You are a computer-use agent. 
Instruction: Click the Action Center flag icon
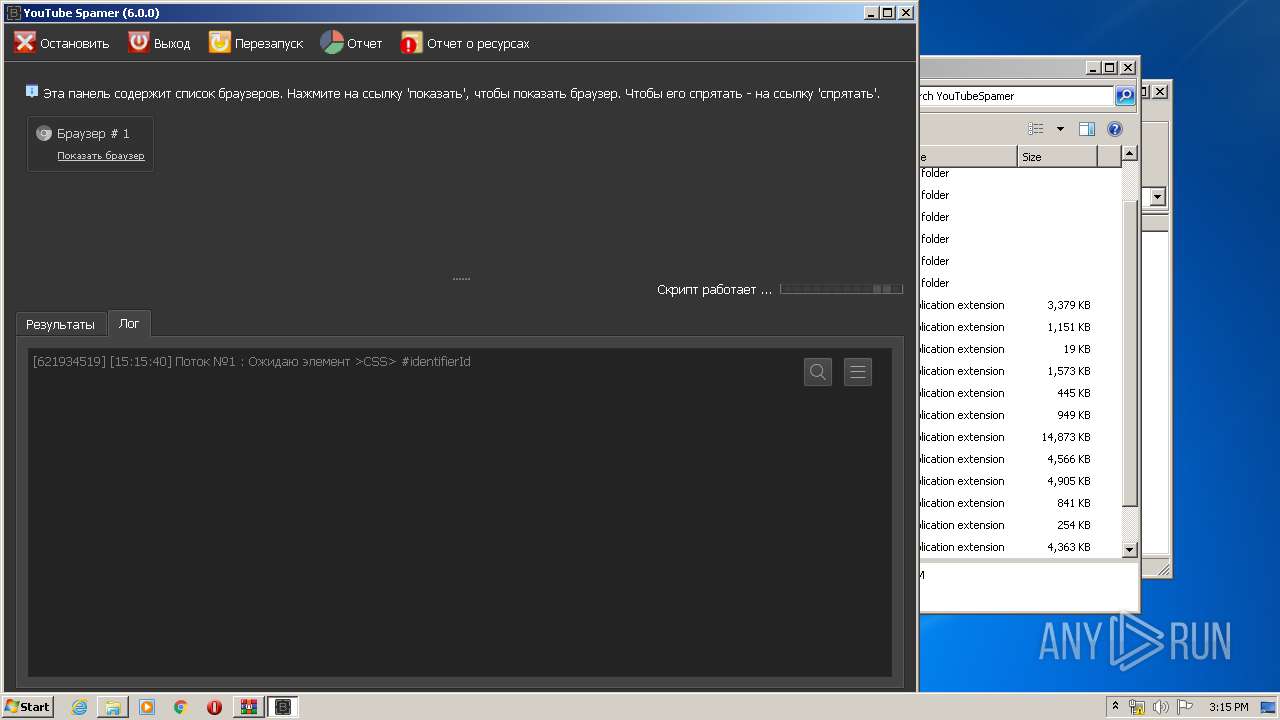coord(1185,707)
